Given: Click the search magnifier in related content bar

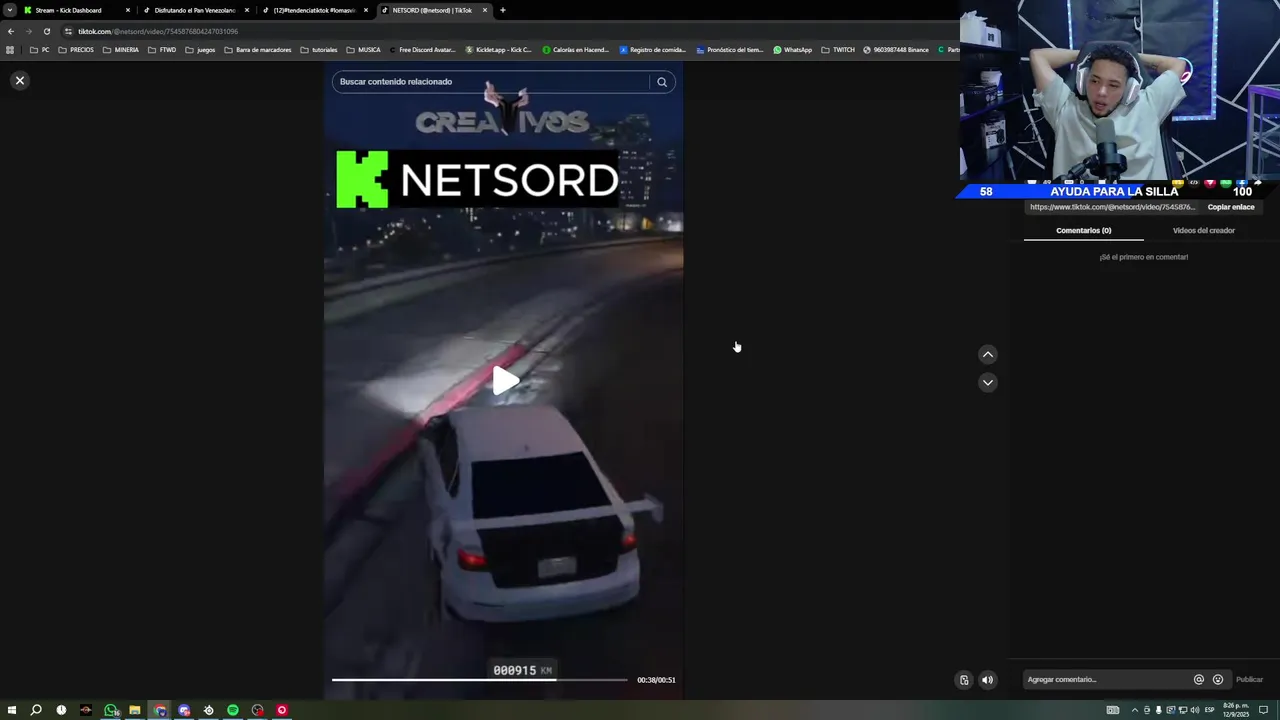Looking at the screenshot, I should pyautogui.click(x=662, y=82).
